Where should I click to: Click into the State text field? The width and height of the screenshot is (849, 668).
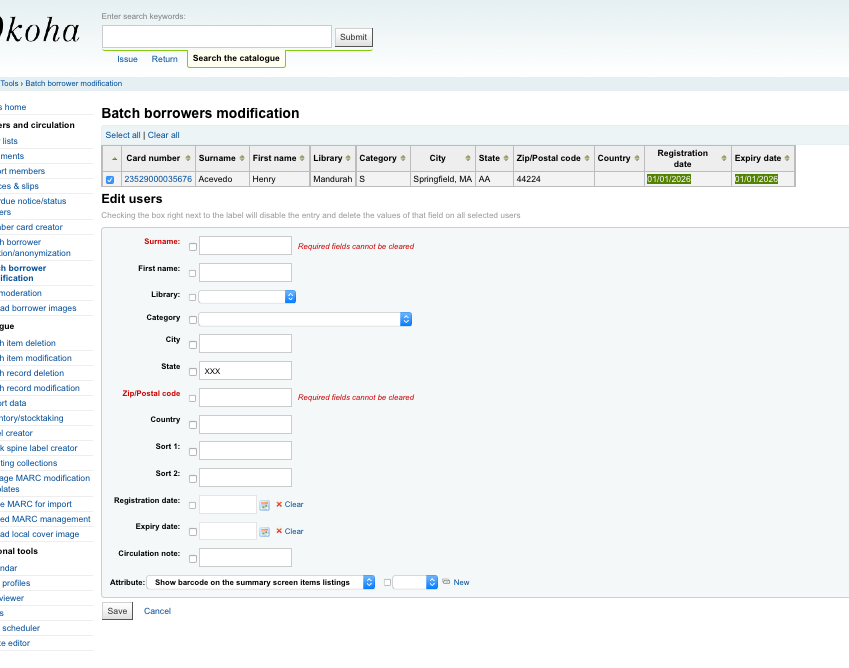pos(245,371)
